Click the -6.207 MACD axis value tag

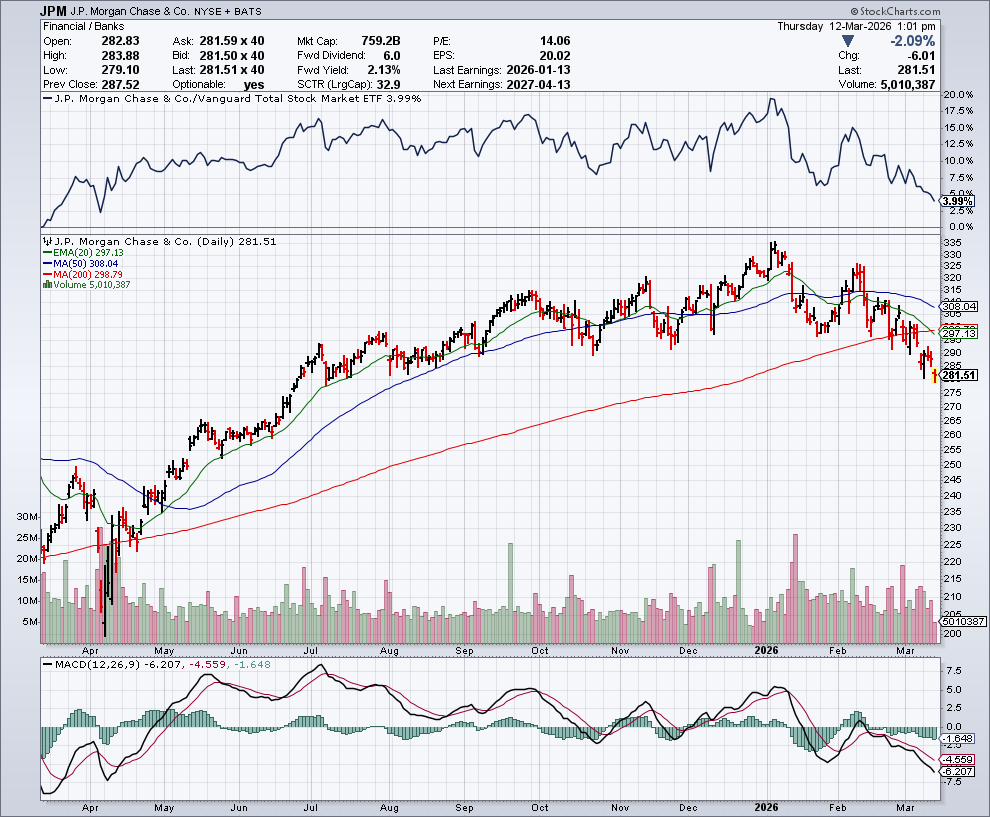(x=960, y=773)
